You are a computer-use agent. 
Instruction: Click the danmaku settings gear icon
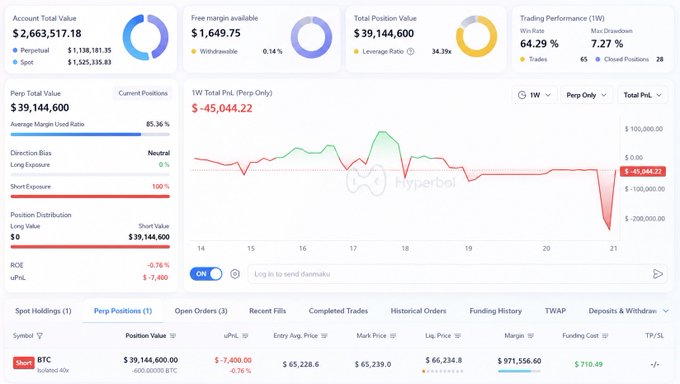point(235,274)
